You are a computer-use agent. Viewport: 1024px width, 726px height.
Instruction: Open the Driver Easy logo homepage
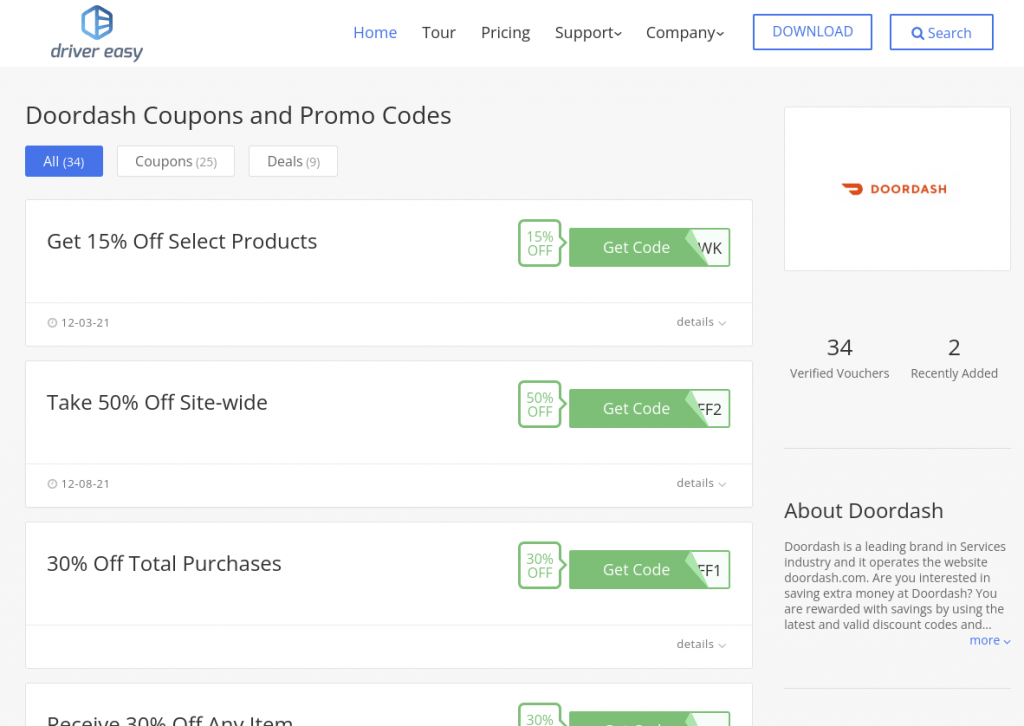(x=97, y=33)
